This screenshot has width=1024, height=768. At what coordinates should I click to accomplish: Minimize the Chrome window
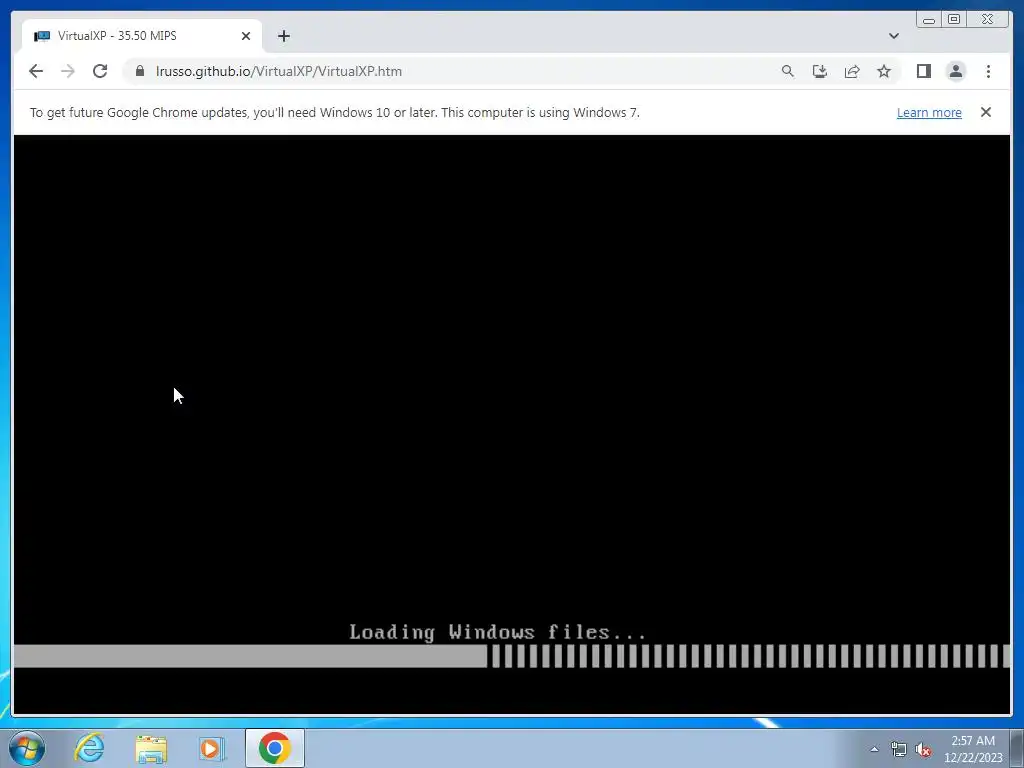pyautogui.click(x=928, y=20)
